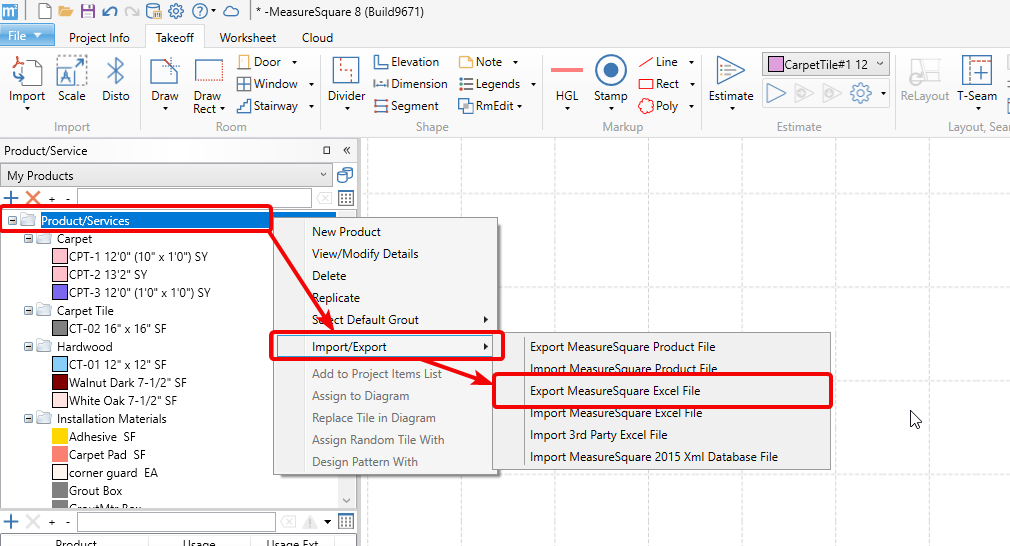Viewport: 1010px width, 546px height.
Task: Switch to the Cloud tab
Action: 318,37
